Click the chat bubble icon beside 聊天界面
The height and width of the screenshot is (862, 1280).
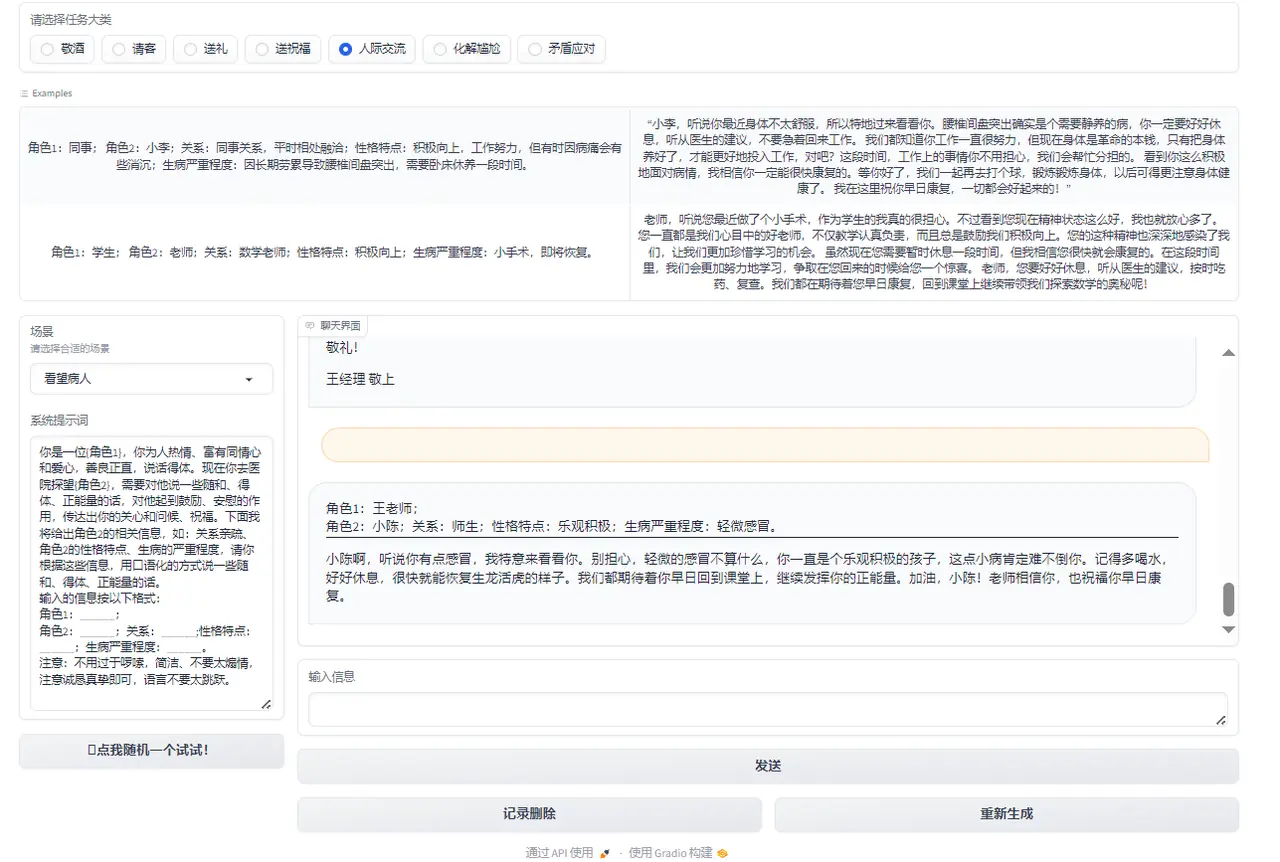[310, 326]
